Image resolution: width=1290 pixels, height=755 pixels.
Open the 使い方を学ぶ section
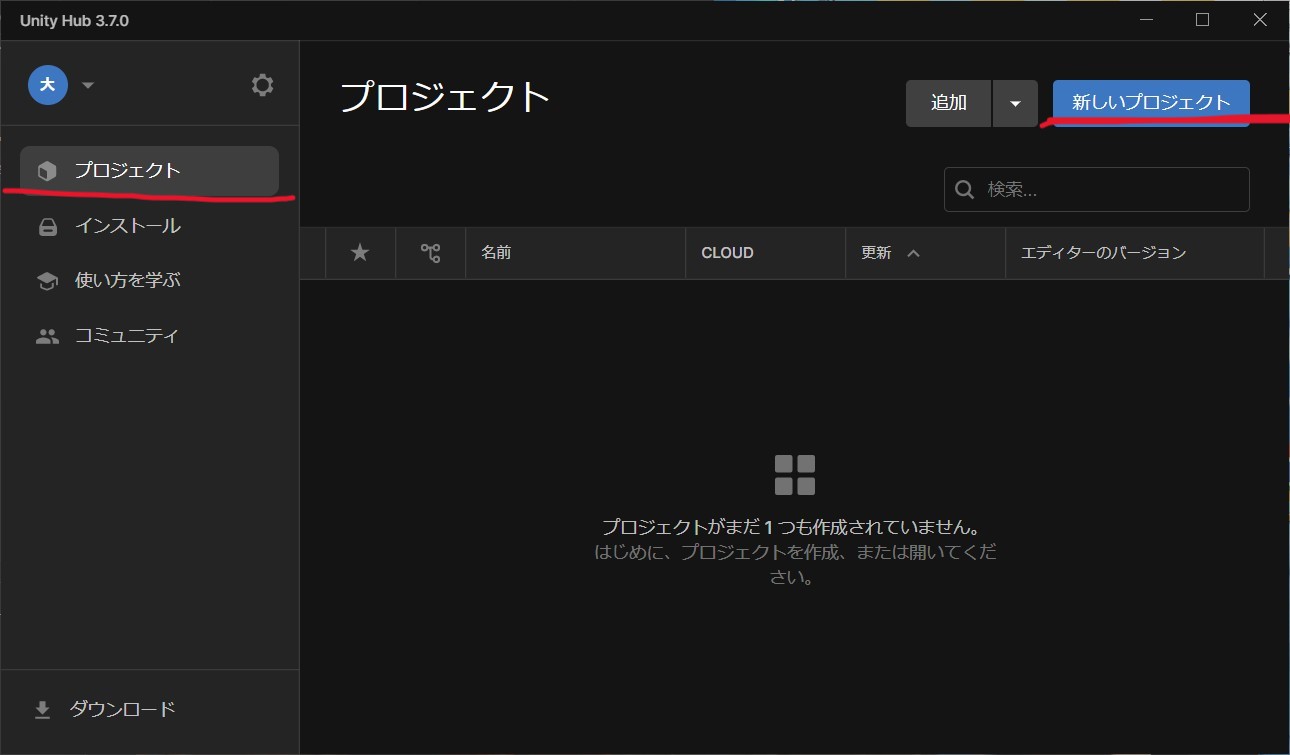tap(127, 281)
